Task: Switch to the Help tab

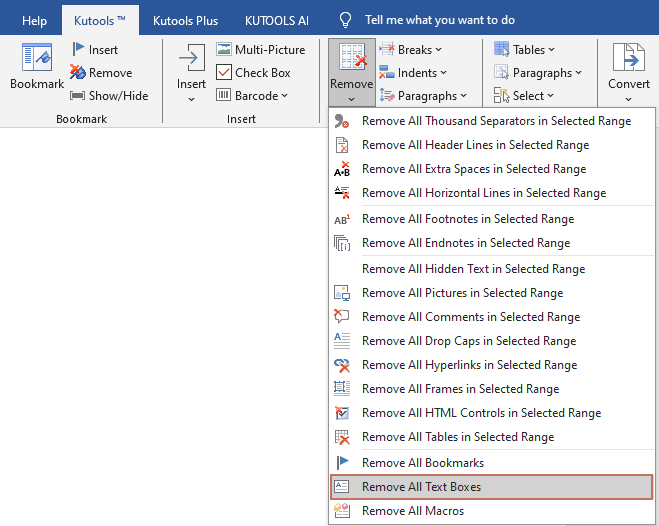Action: tap(34, 21)
